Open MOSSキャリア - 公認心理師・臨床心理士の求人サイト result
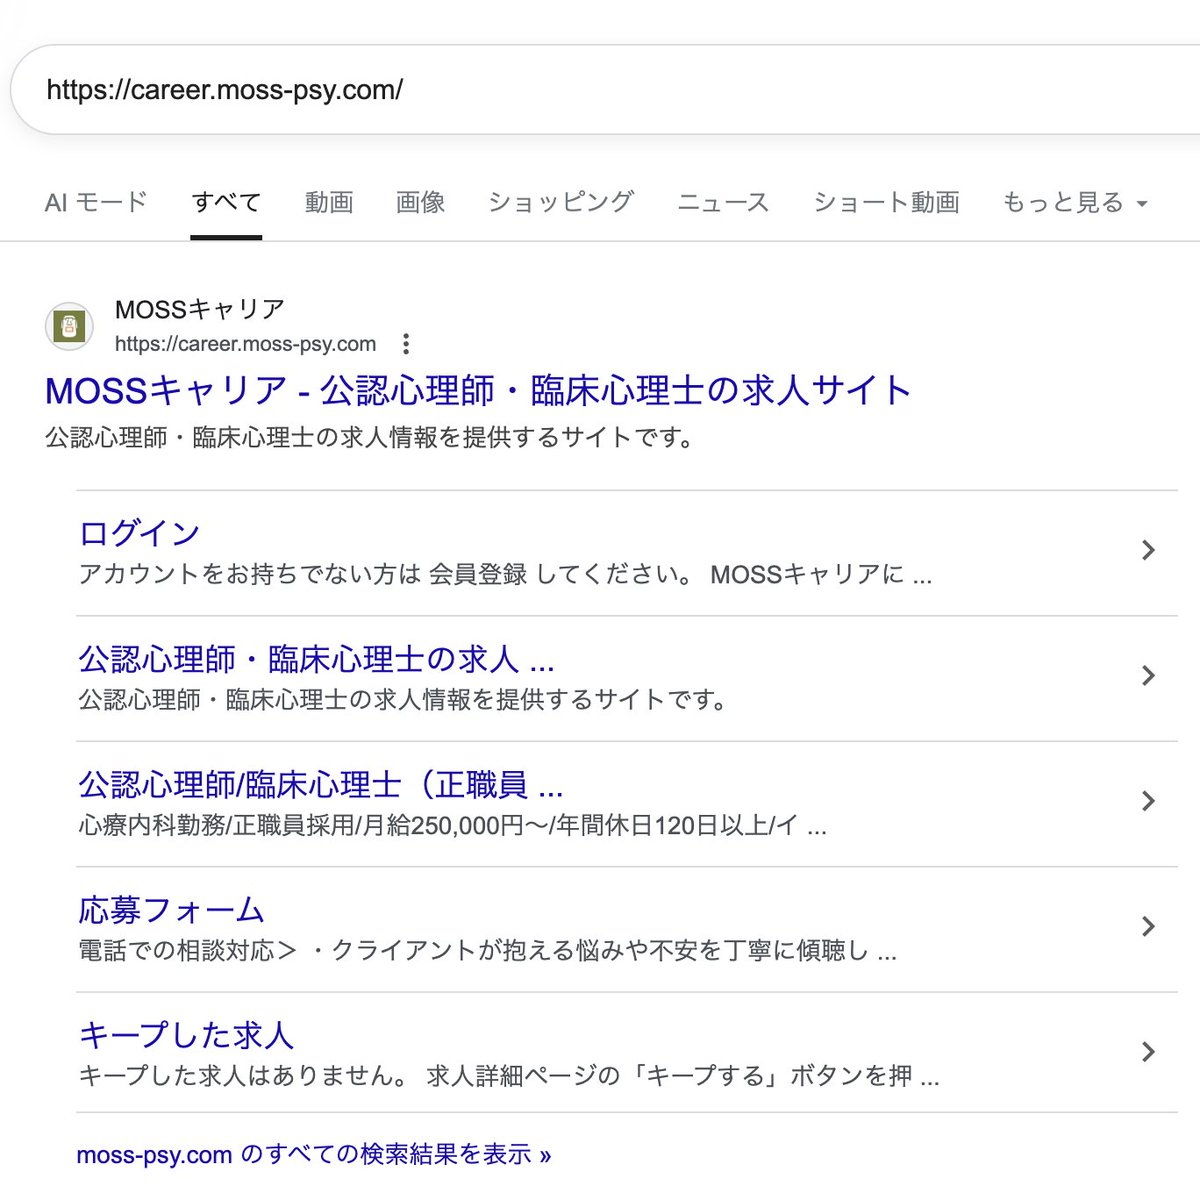This screenshot has height=1200, width=1200. tap(478, 390)
